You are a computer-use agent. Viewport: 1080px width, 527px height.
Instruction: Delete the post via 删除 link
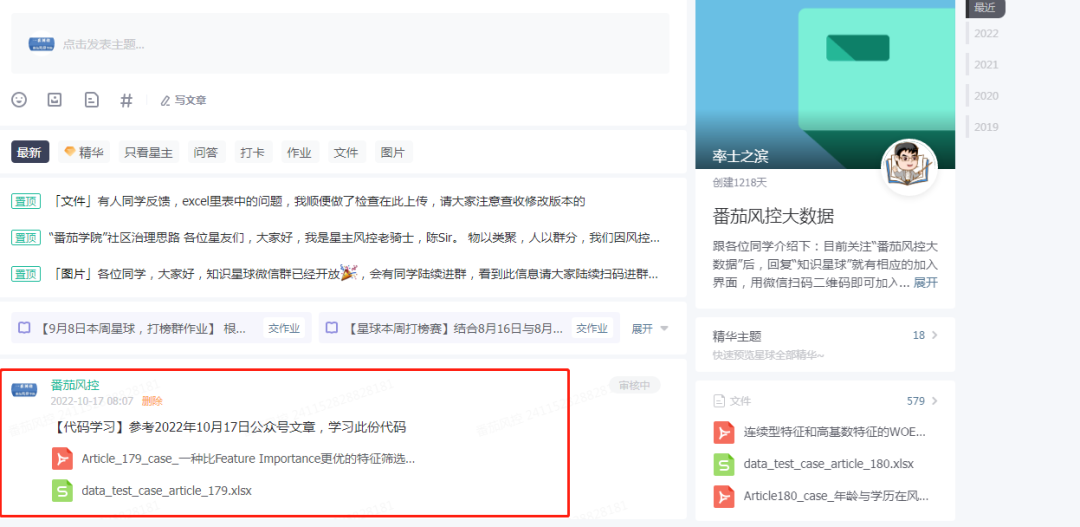[152, 401]
